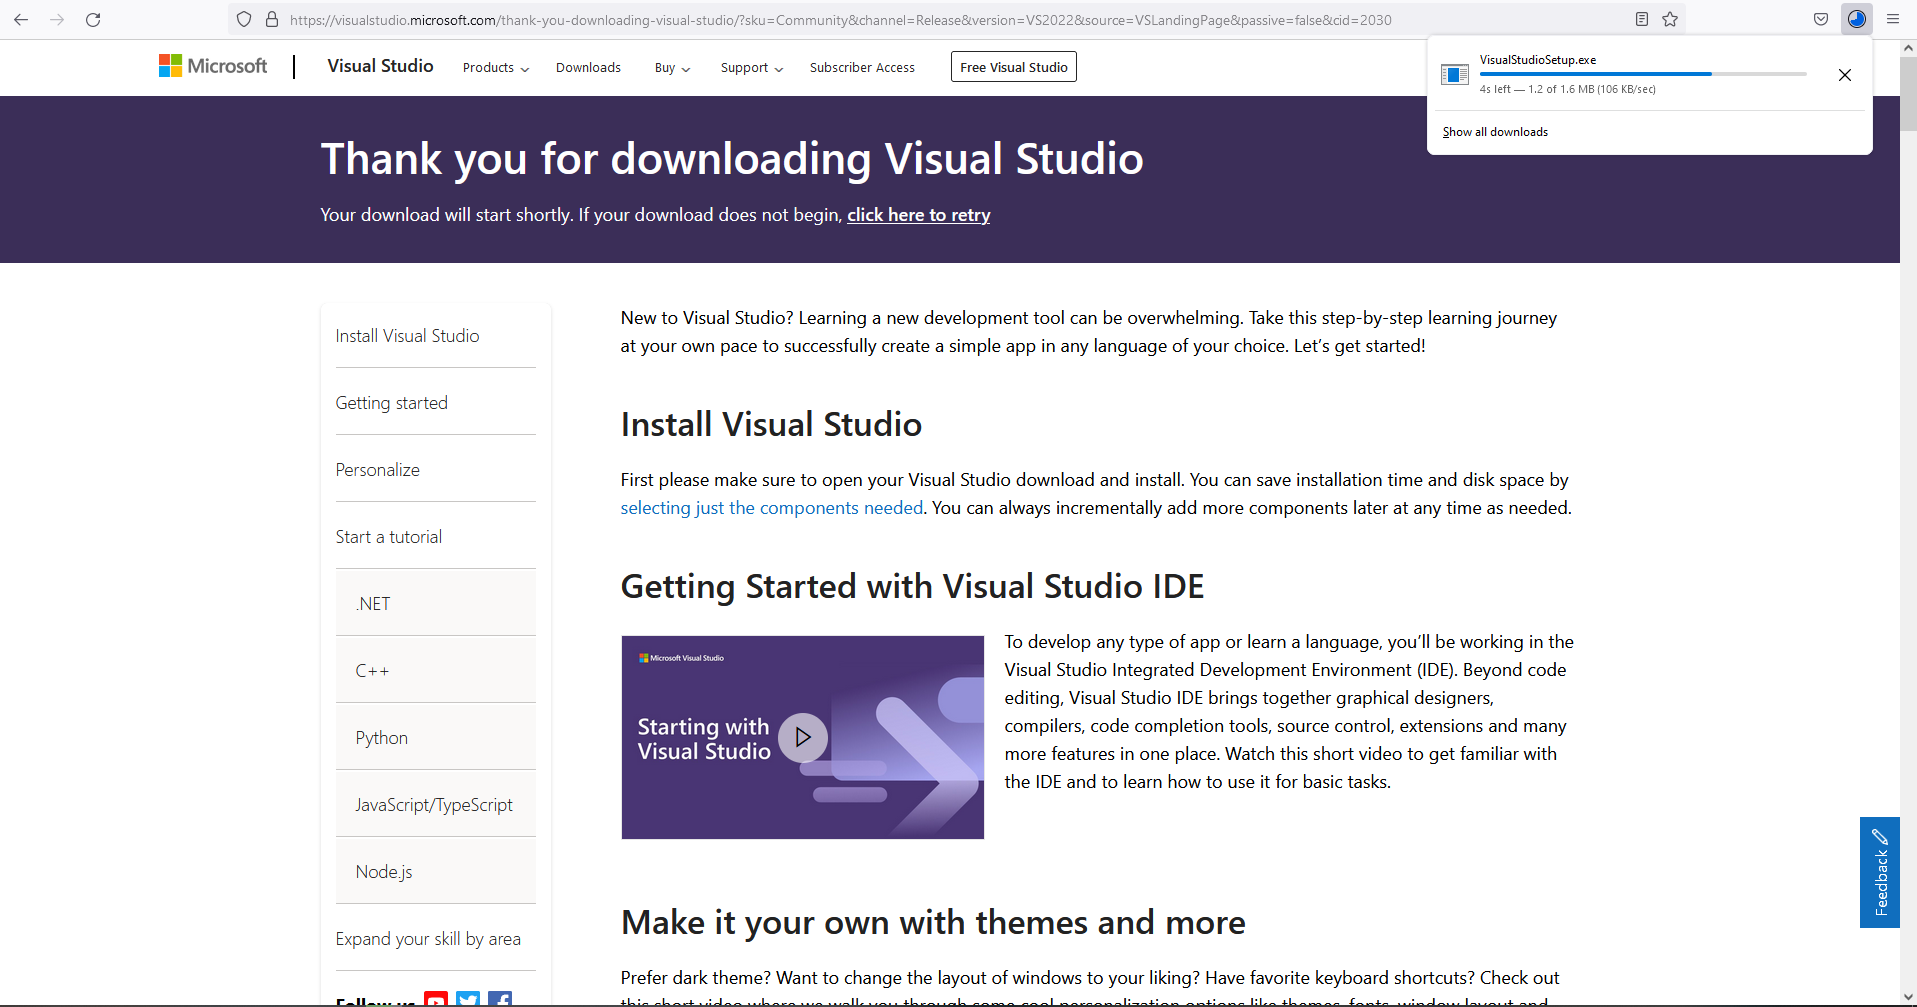Image resolution: width=1917 pixels, height=1007 pixels.
Task: Click the Starting with Visual Studio thumbnail
Action: [803, 737]
